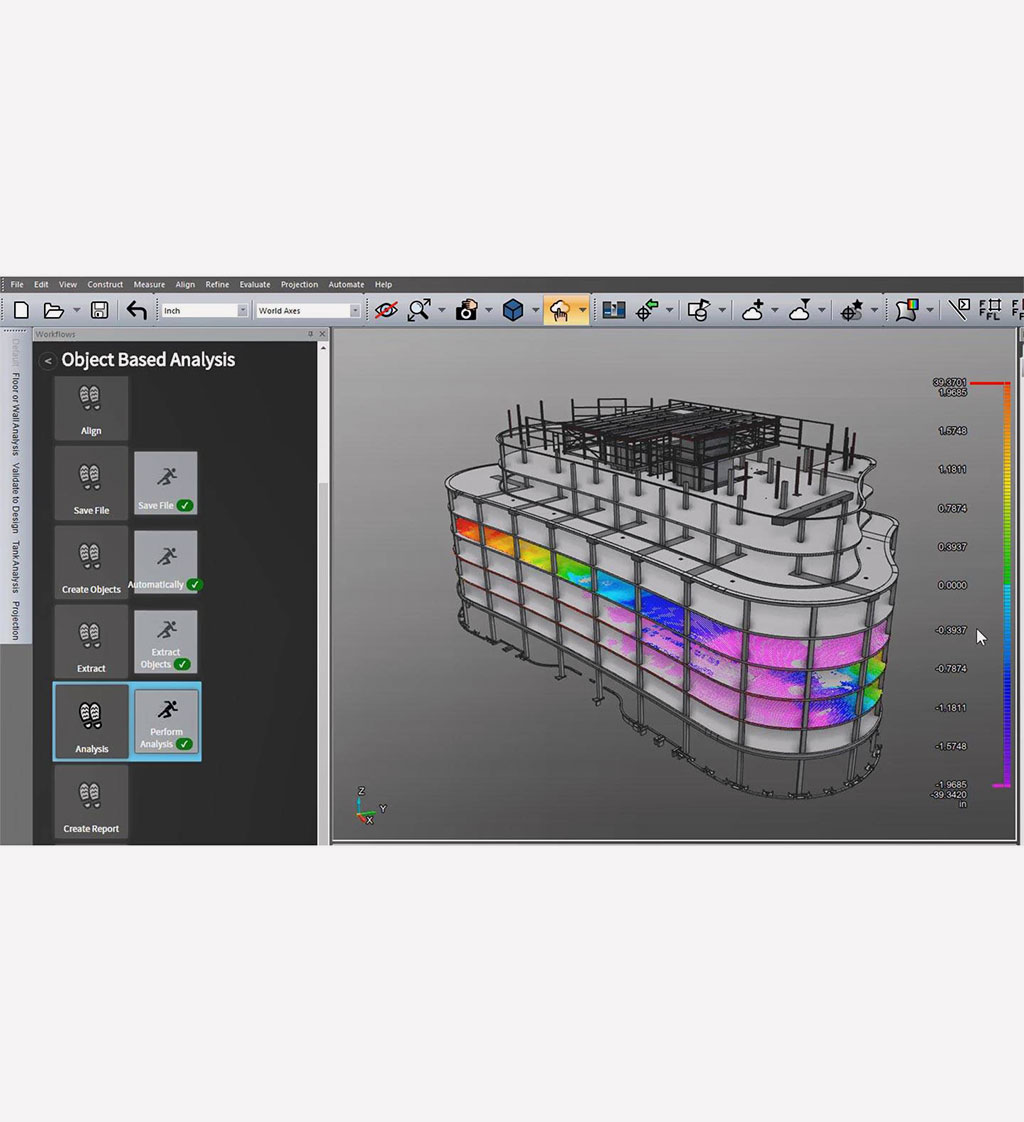Select the blue 3D cube view icon
This screenshot has height=1122, width=1024.
(513, 311)
